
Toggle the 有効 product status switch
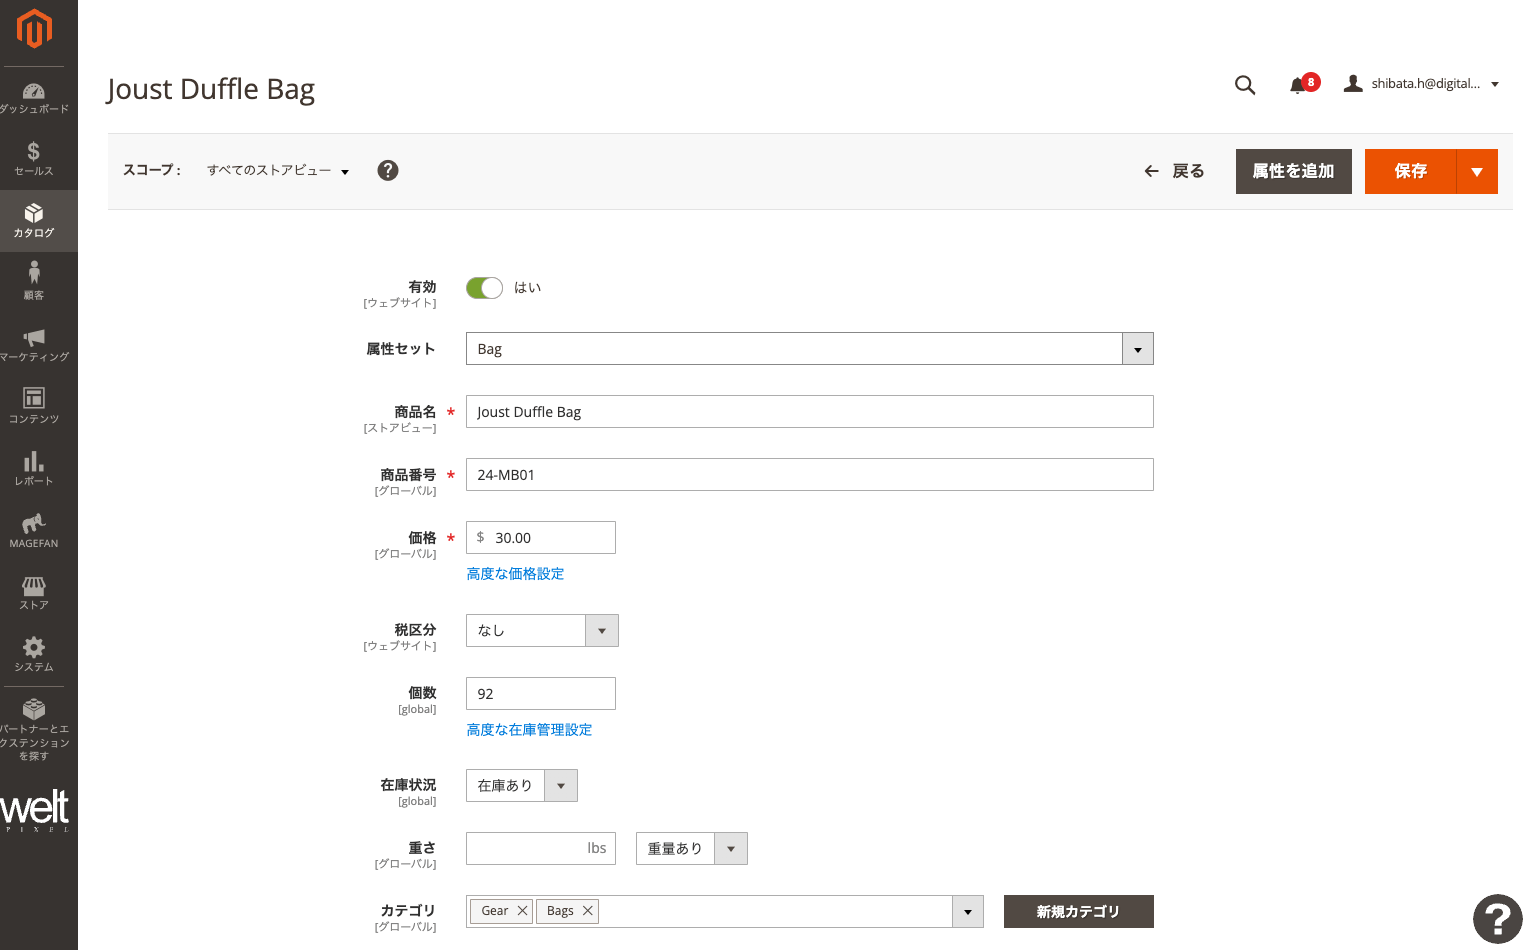click(x=484, y=287)
